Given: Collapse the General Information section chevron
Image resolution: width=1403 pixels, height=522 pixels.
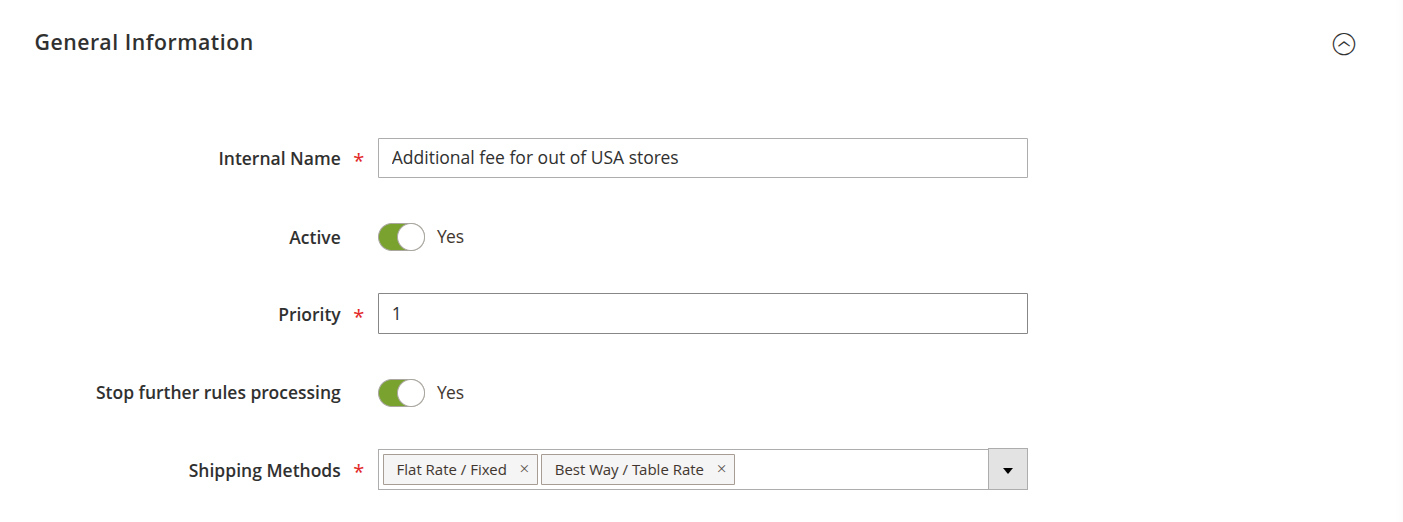Looking at the screenshot, I should (1343, 44).
